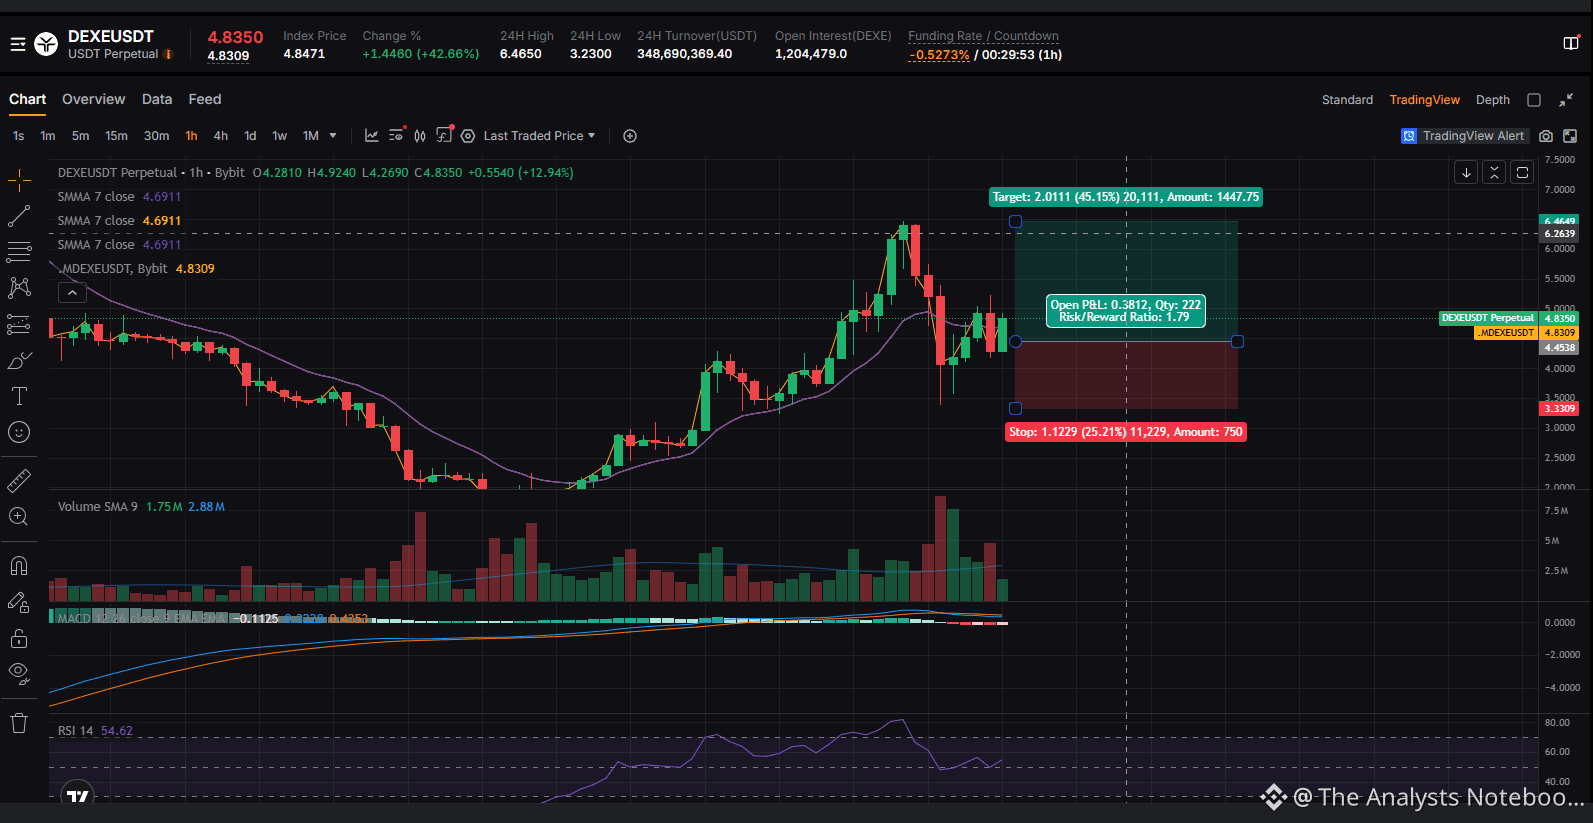The height and width of the screenshot is (823, 1593).
Task: Click the Open P&L Risk/Reward label
Action: coord(1126,311)
